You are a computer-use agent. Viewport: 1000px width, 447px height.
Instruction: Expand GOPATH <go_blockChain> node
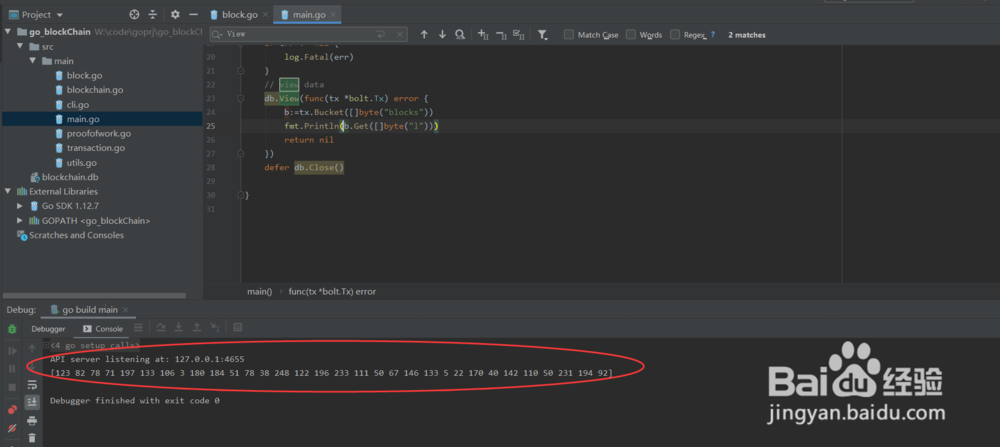coord(20,221)
